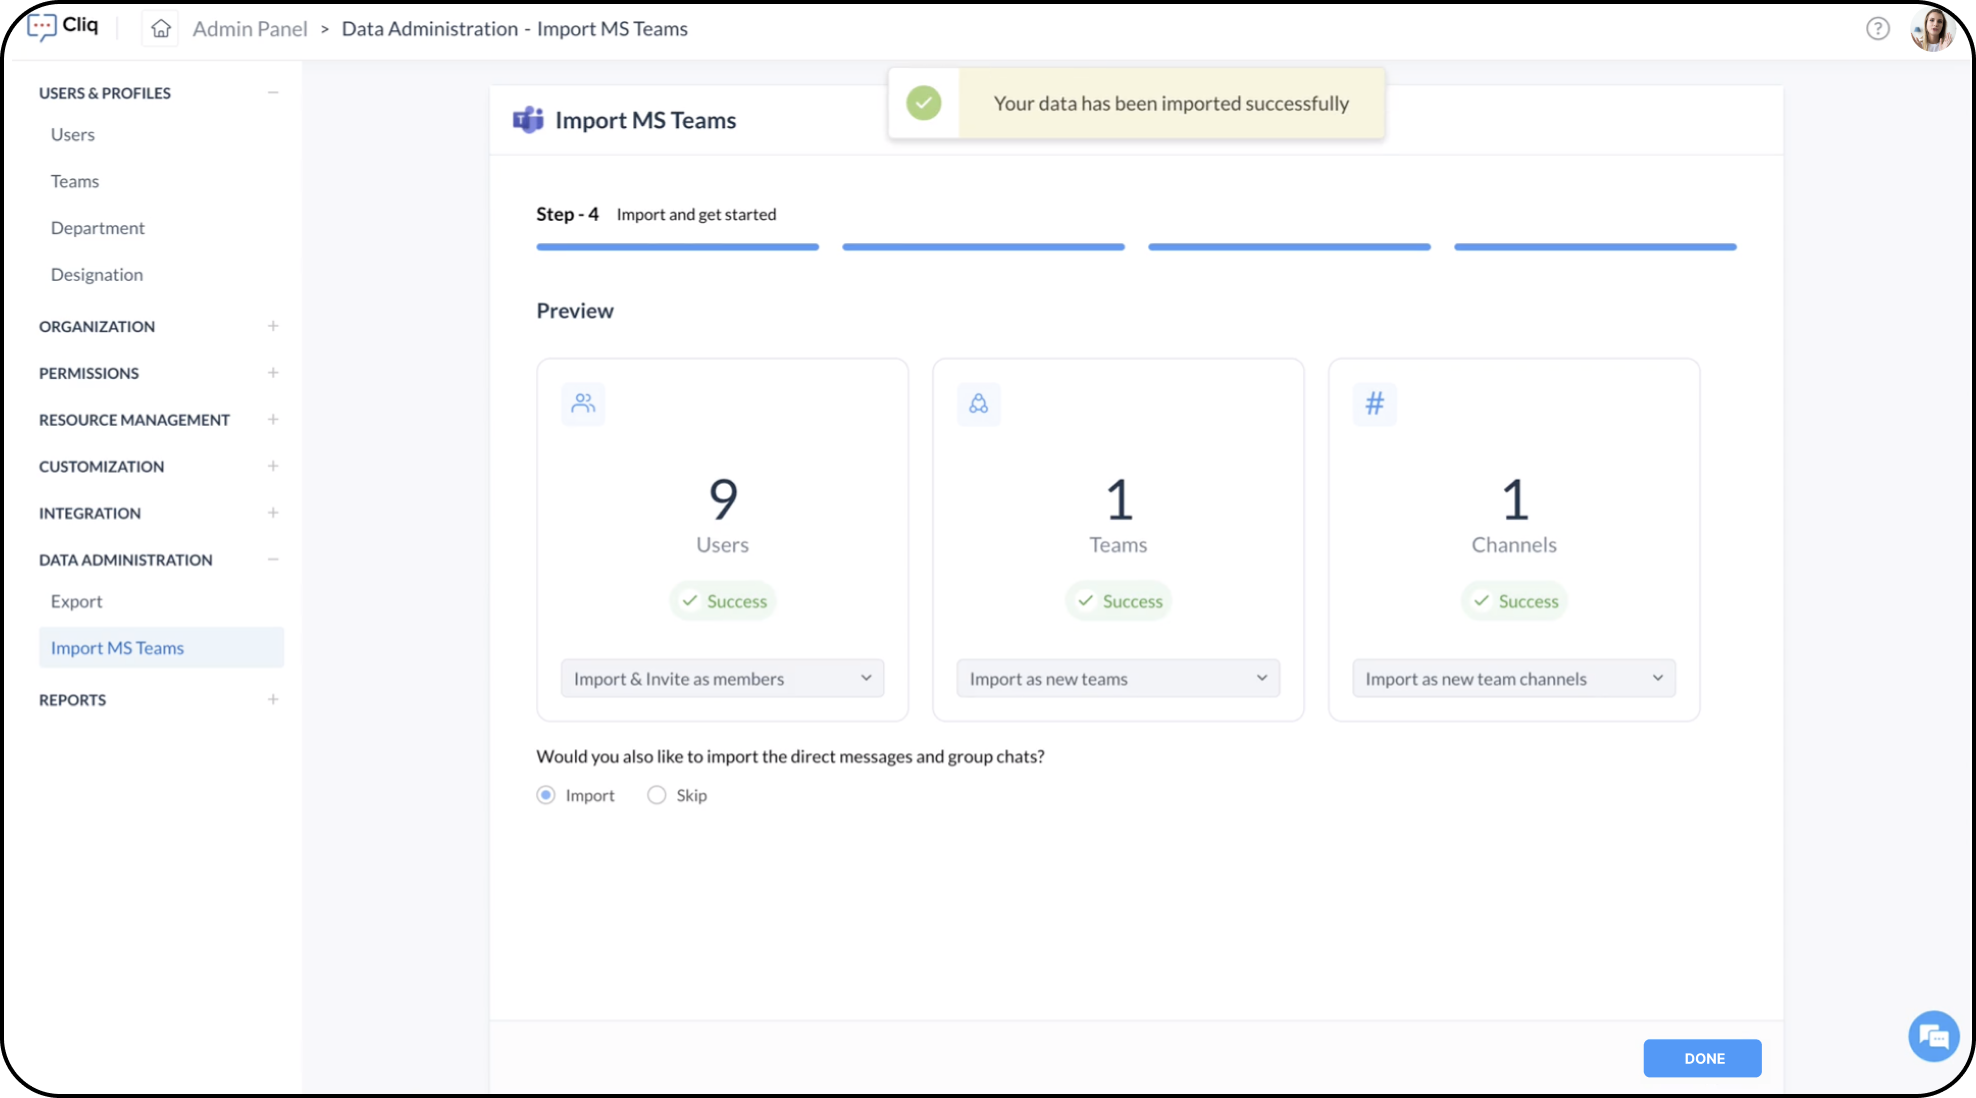Expand the Integration section
This screenshot has width=1976, height=1098.
tap(273, 513)
